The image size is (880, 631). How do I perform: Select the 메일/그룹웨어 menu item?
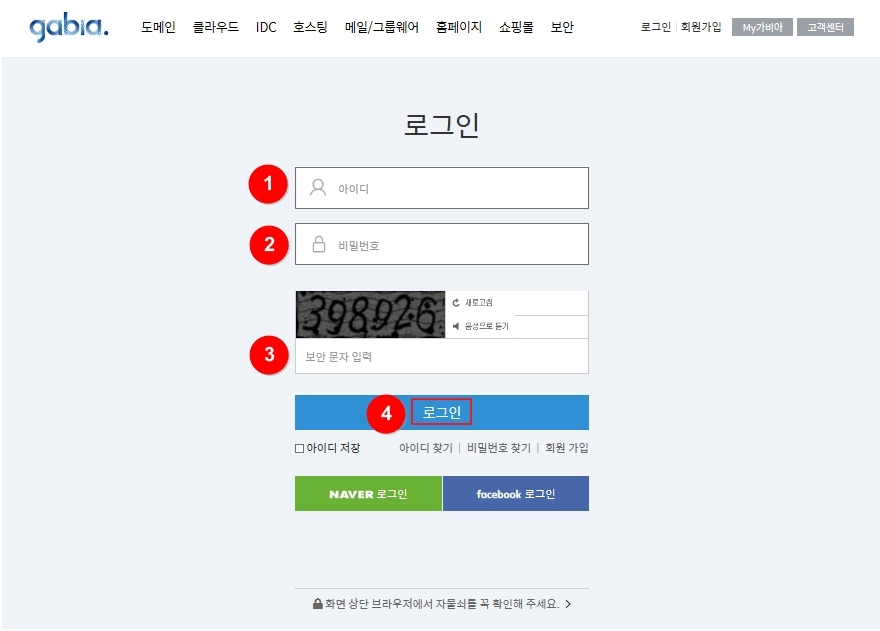[382, 27]
